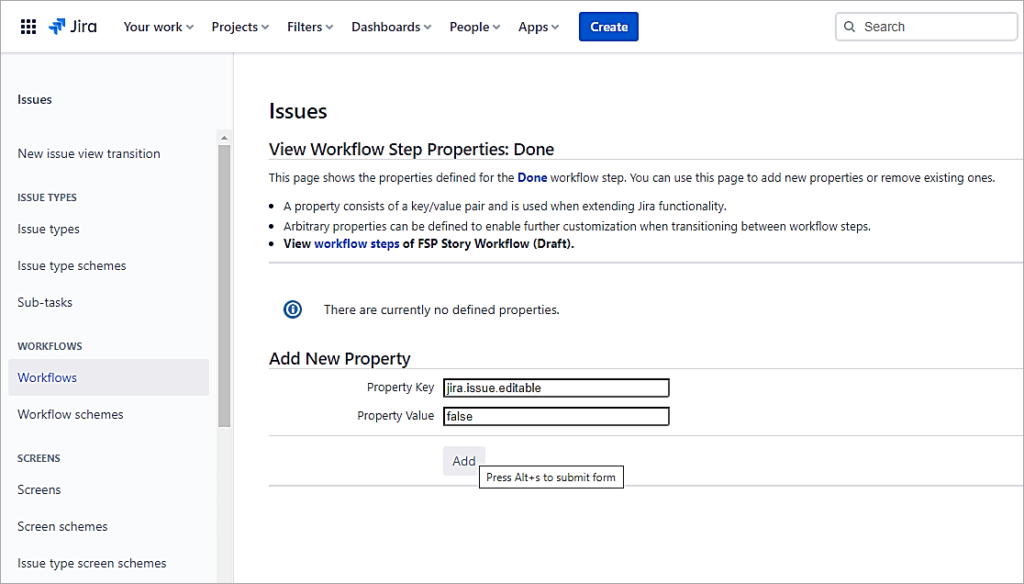Open the Dashboards menu

[x=390, y=27]
